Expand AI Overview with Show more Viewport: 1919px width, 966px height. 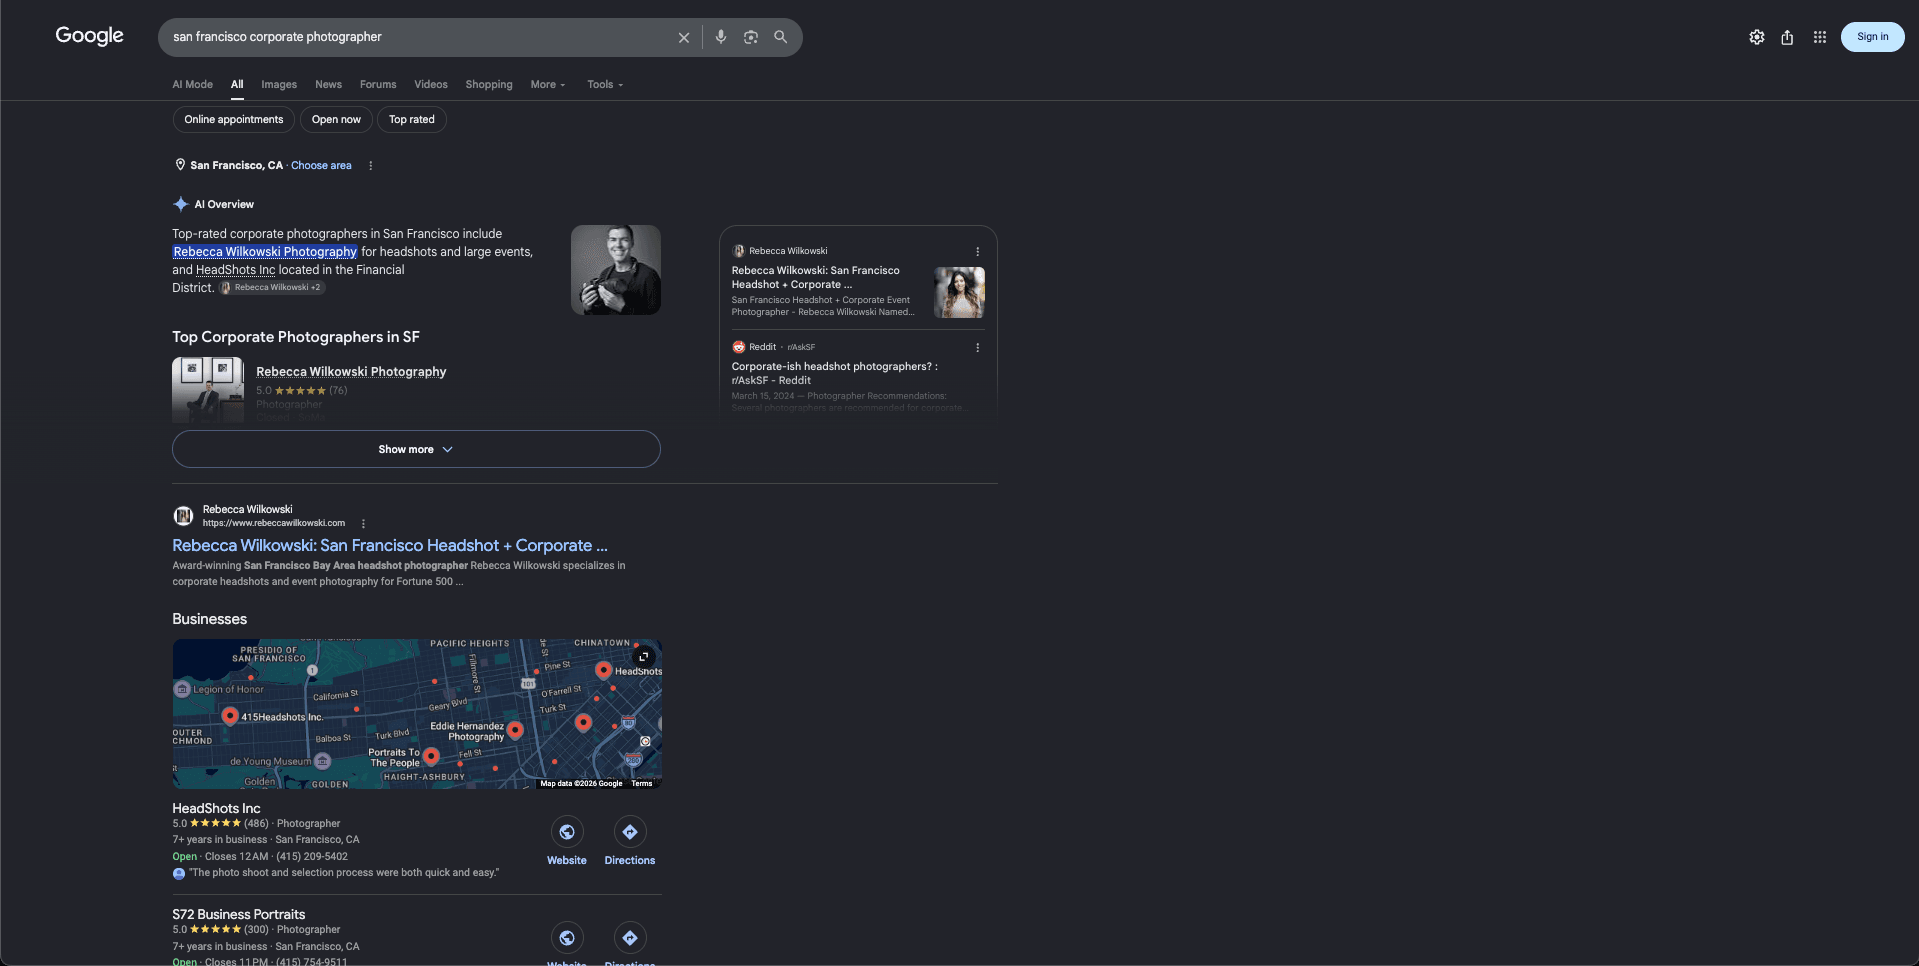pyautogui.click(x=416, y=450)
